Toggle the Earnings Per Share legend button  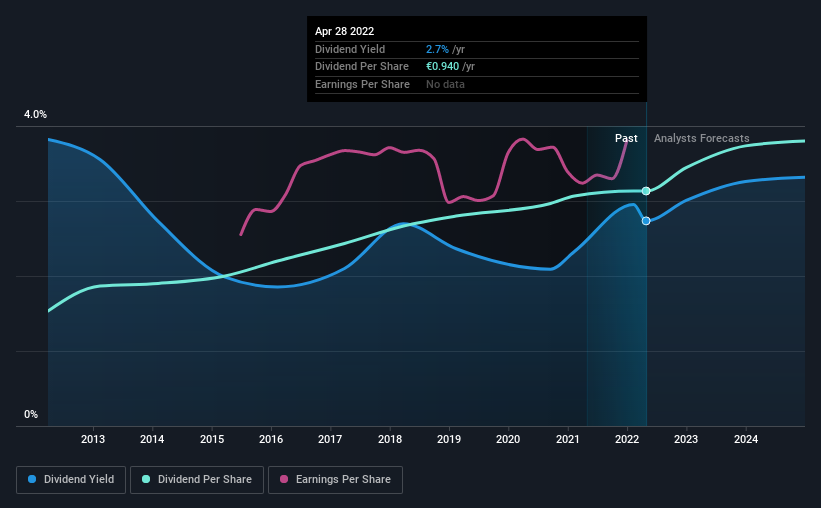click(x=335, y=480)
